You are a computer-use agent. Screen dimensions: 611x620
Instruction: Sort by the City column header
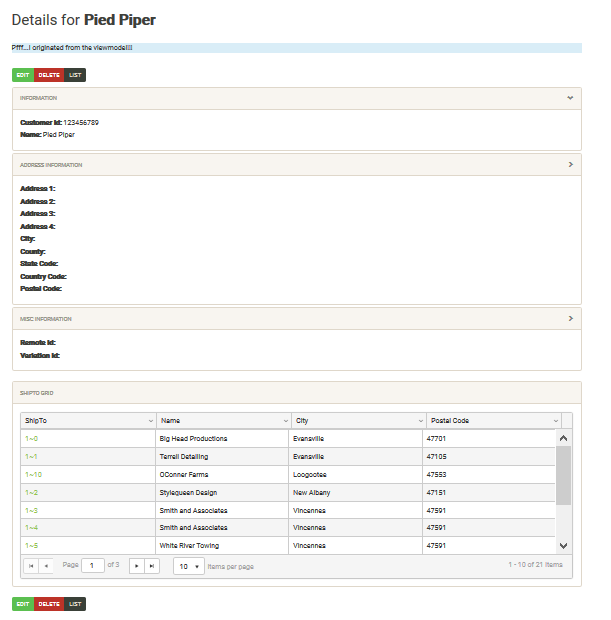click(x=302, y=421)
